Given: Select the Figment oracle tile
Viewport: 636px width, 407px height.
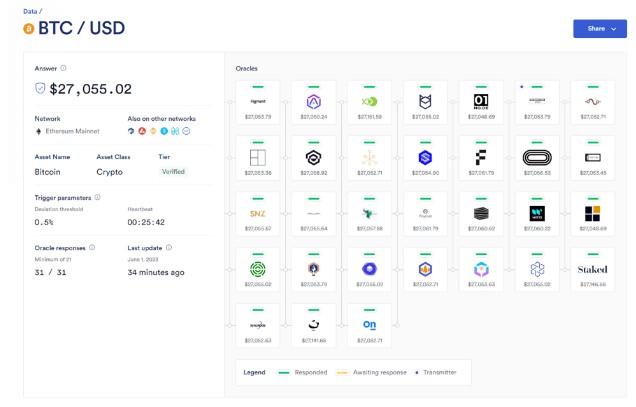Looking at the screenshot, I should 258,101.
